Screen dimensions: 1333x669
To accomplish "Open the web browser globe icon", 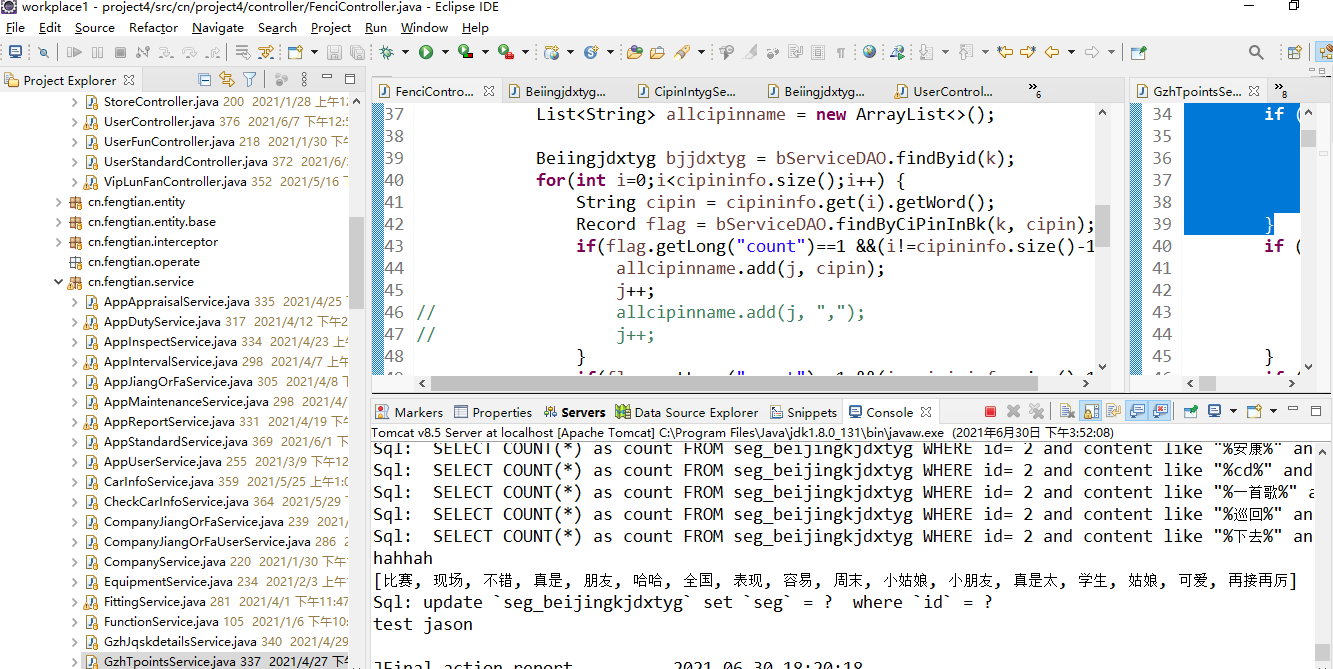I will click(x=869, y=52).
